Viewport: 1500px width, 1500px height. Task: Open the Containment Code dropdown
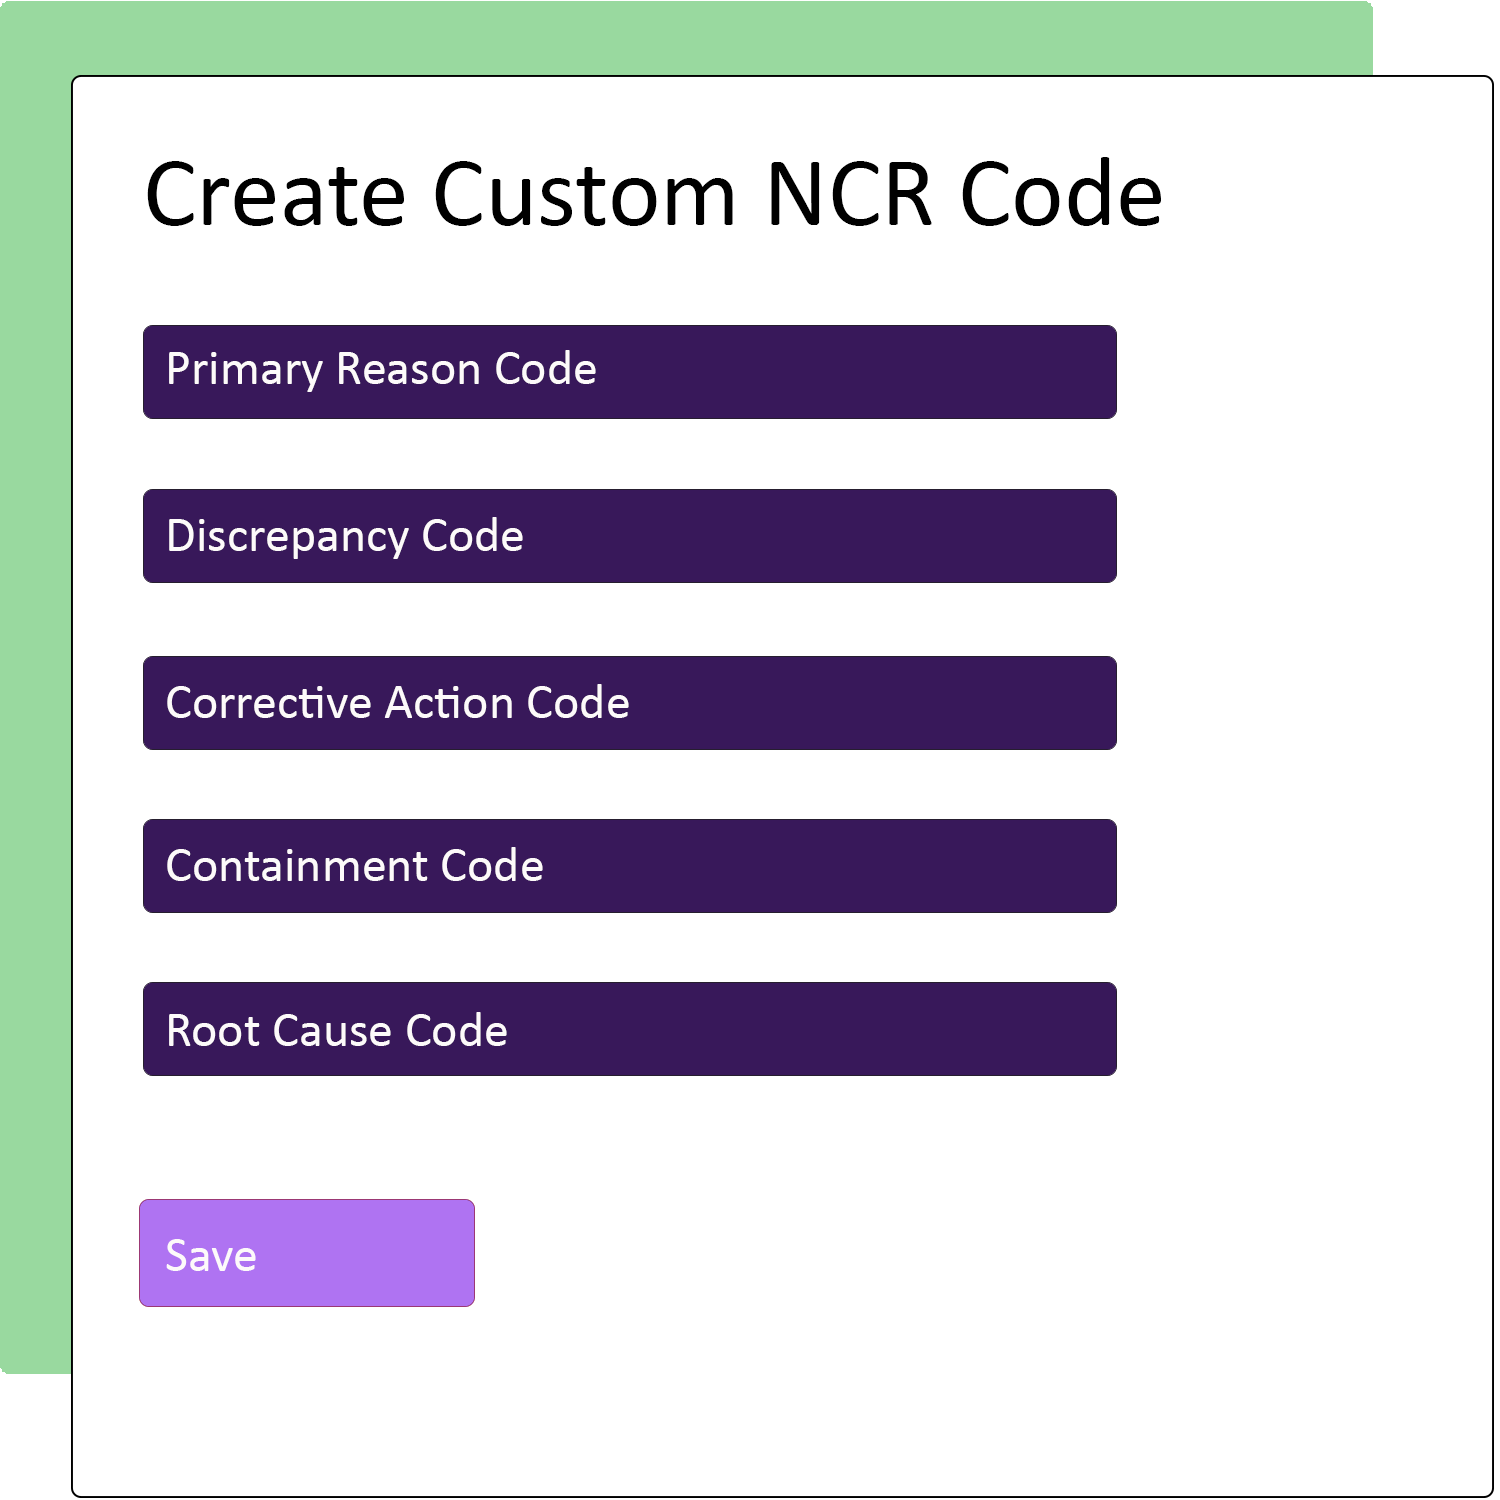coord(628,865)
